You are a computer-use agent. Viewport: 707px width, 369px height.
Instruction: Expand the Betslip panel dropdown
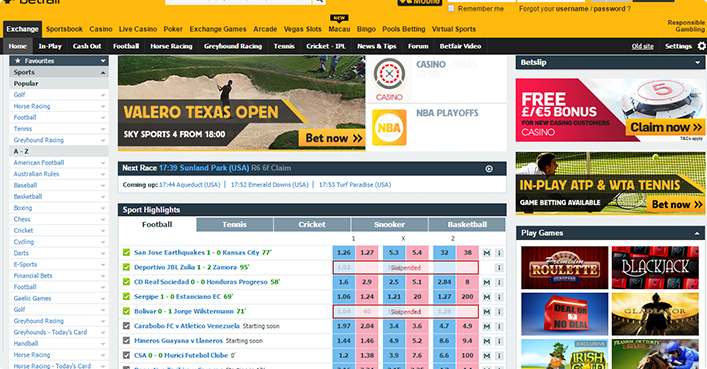[x=698, y=63]
